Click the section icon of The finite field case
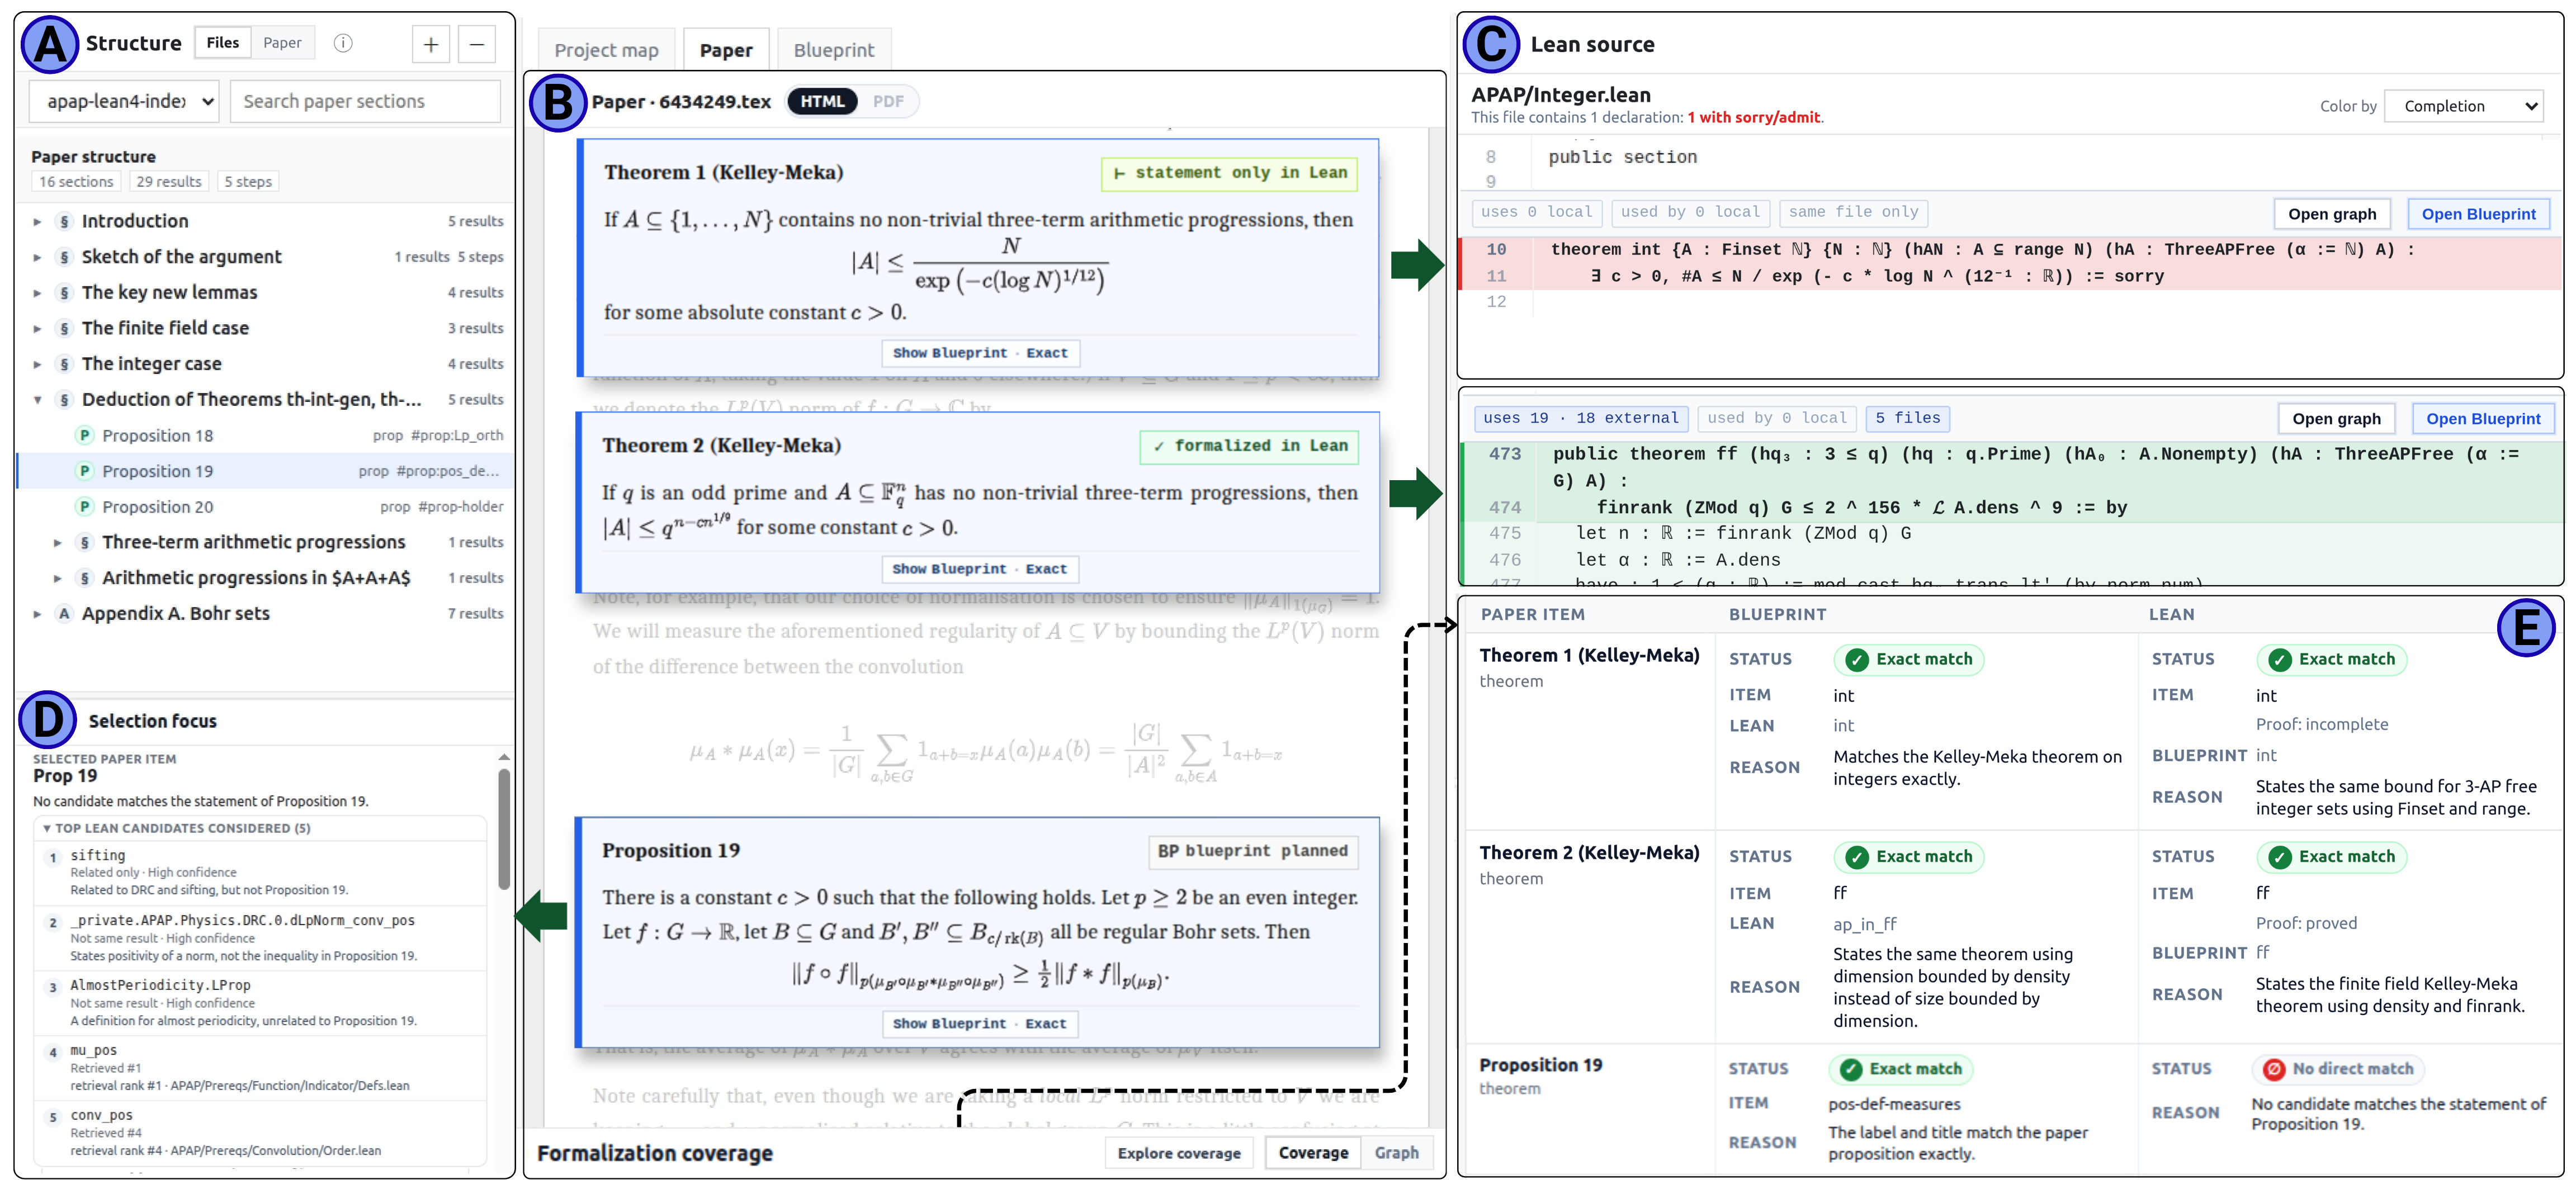 pos(64,328)
